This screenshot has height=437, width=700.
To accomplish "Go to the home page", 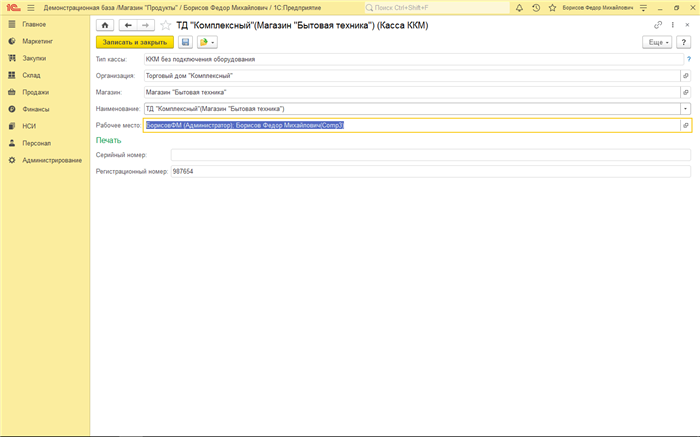I will coord(105,25).
